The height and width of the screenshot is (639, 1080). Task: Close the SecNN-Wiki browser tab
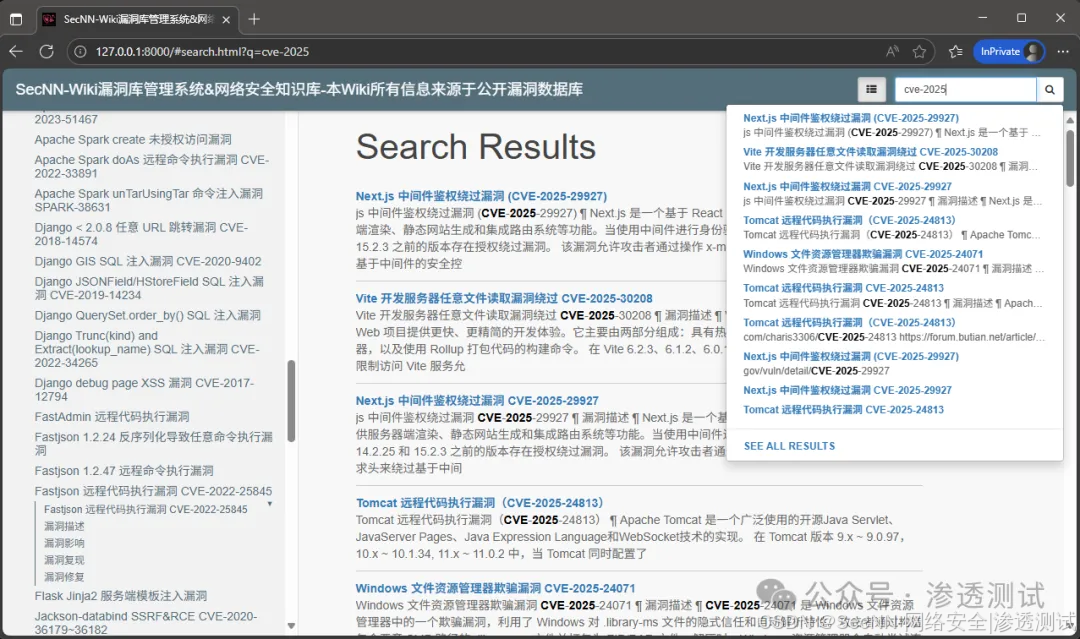tap(226, 20)
